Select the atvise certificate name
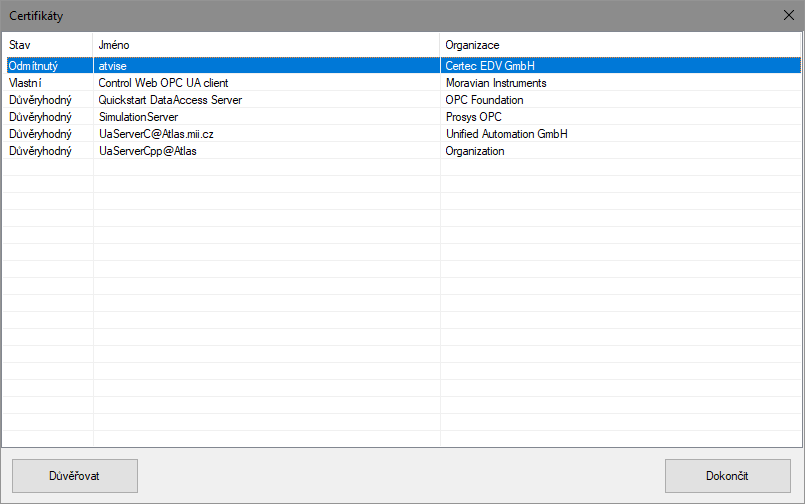The width and height of the screenshot is (805, 504). pyautogui.click(x=111, y=66)
